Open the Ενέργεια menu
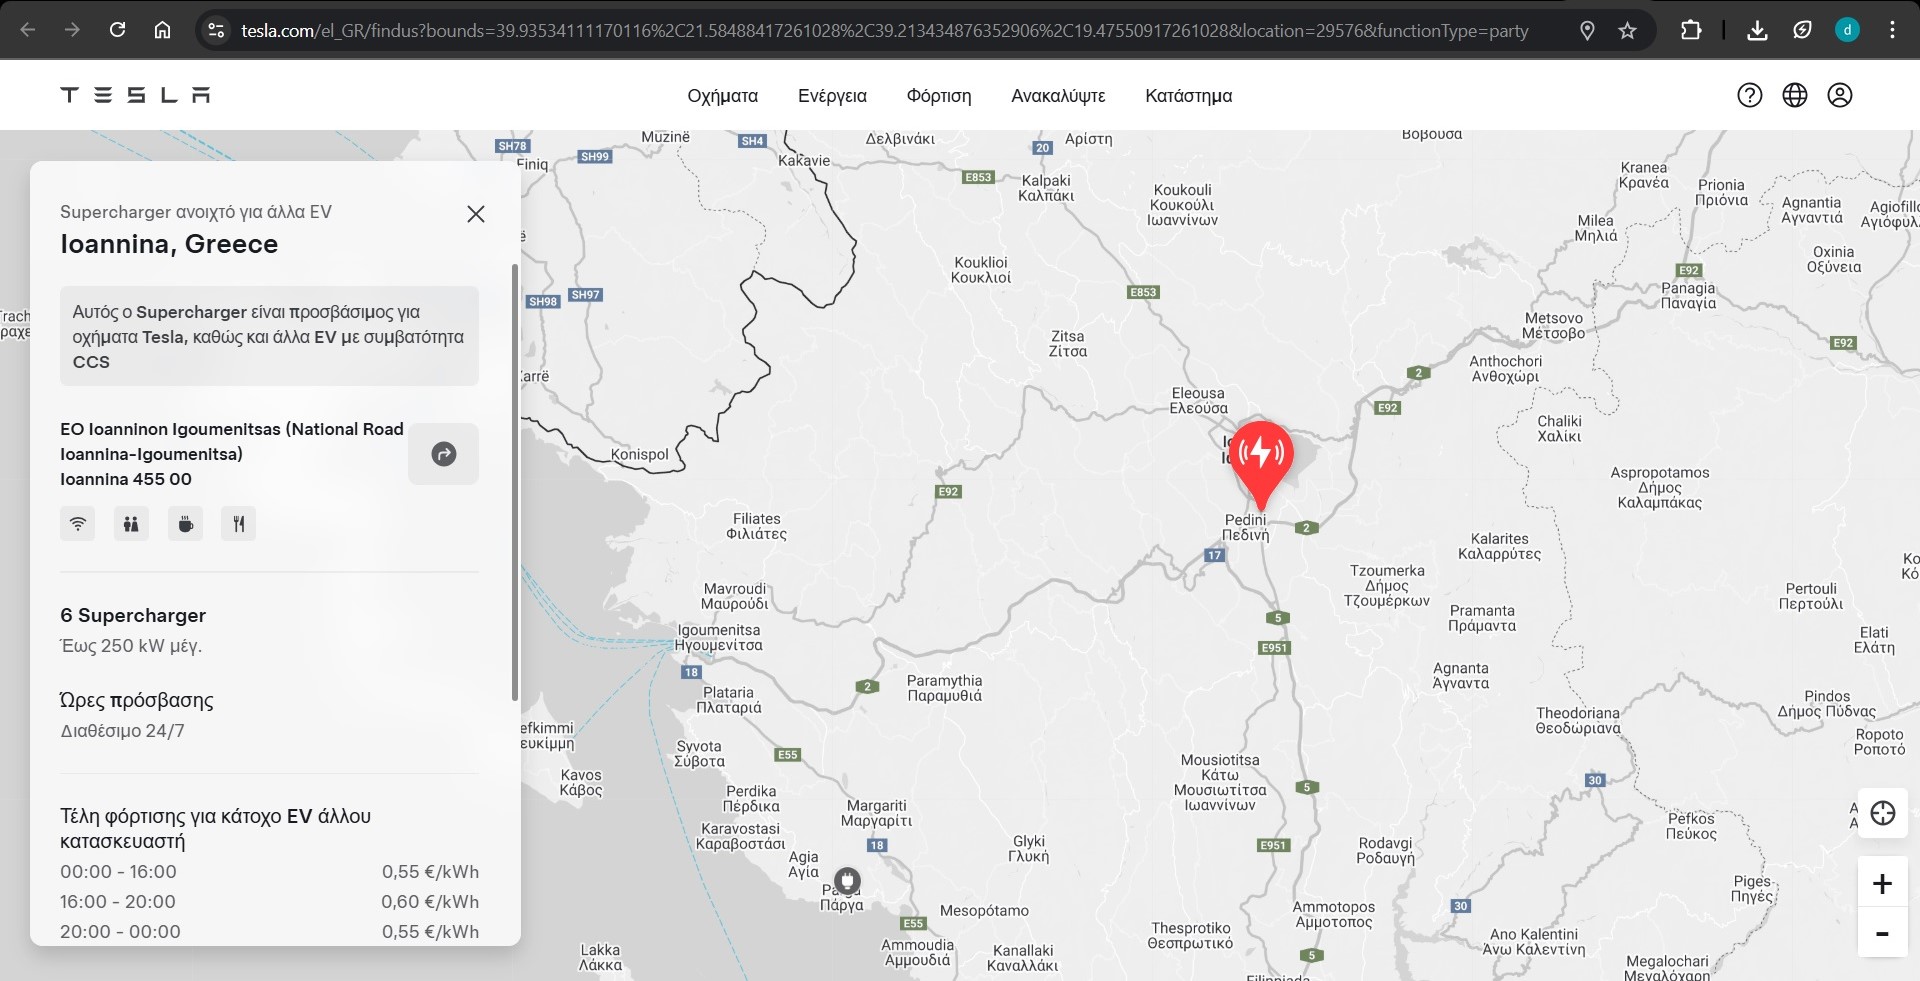The height and width of the screenshot is (981, 1920). [832, 96]
